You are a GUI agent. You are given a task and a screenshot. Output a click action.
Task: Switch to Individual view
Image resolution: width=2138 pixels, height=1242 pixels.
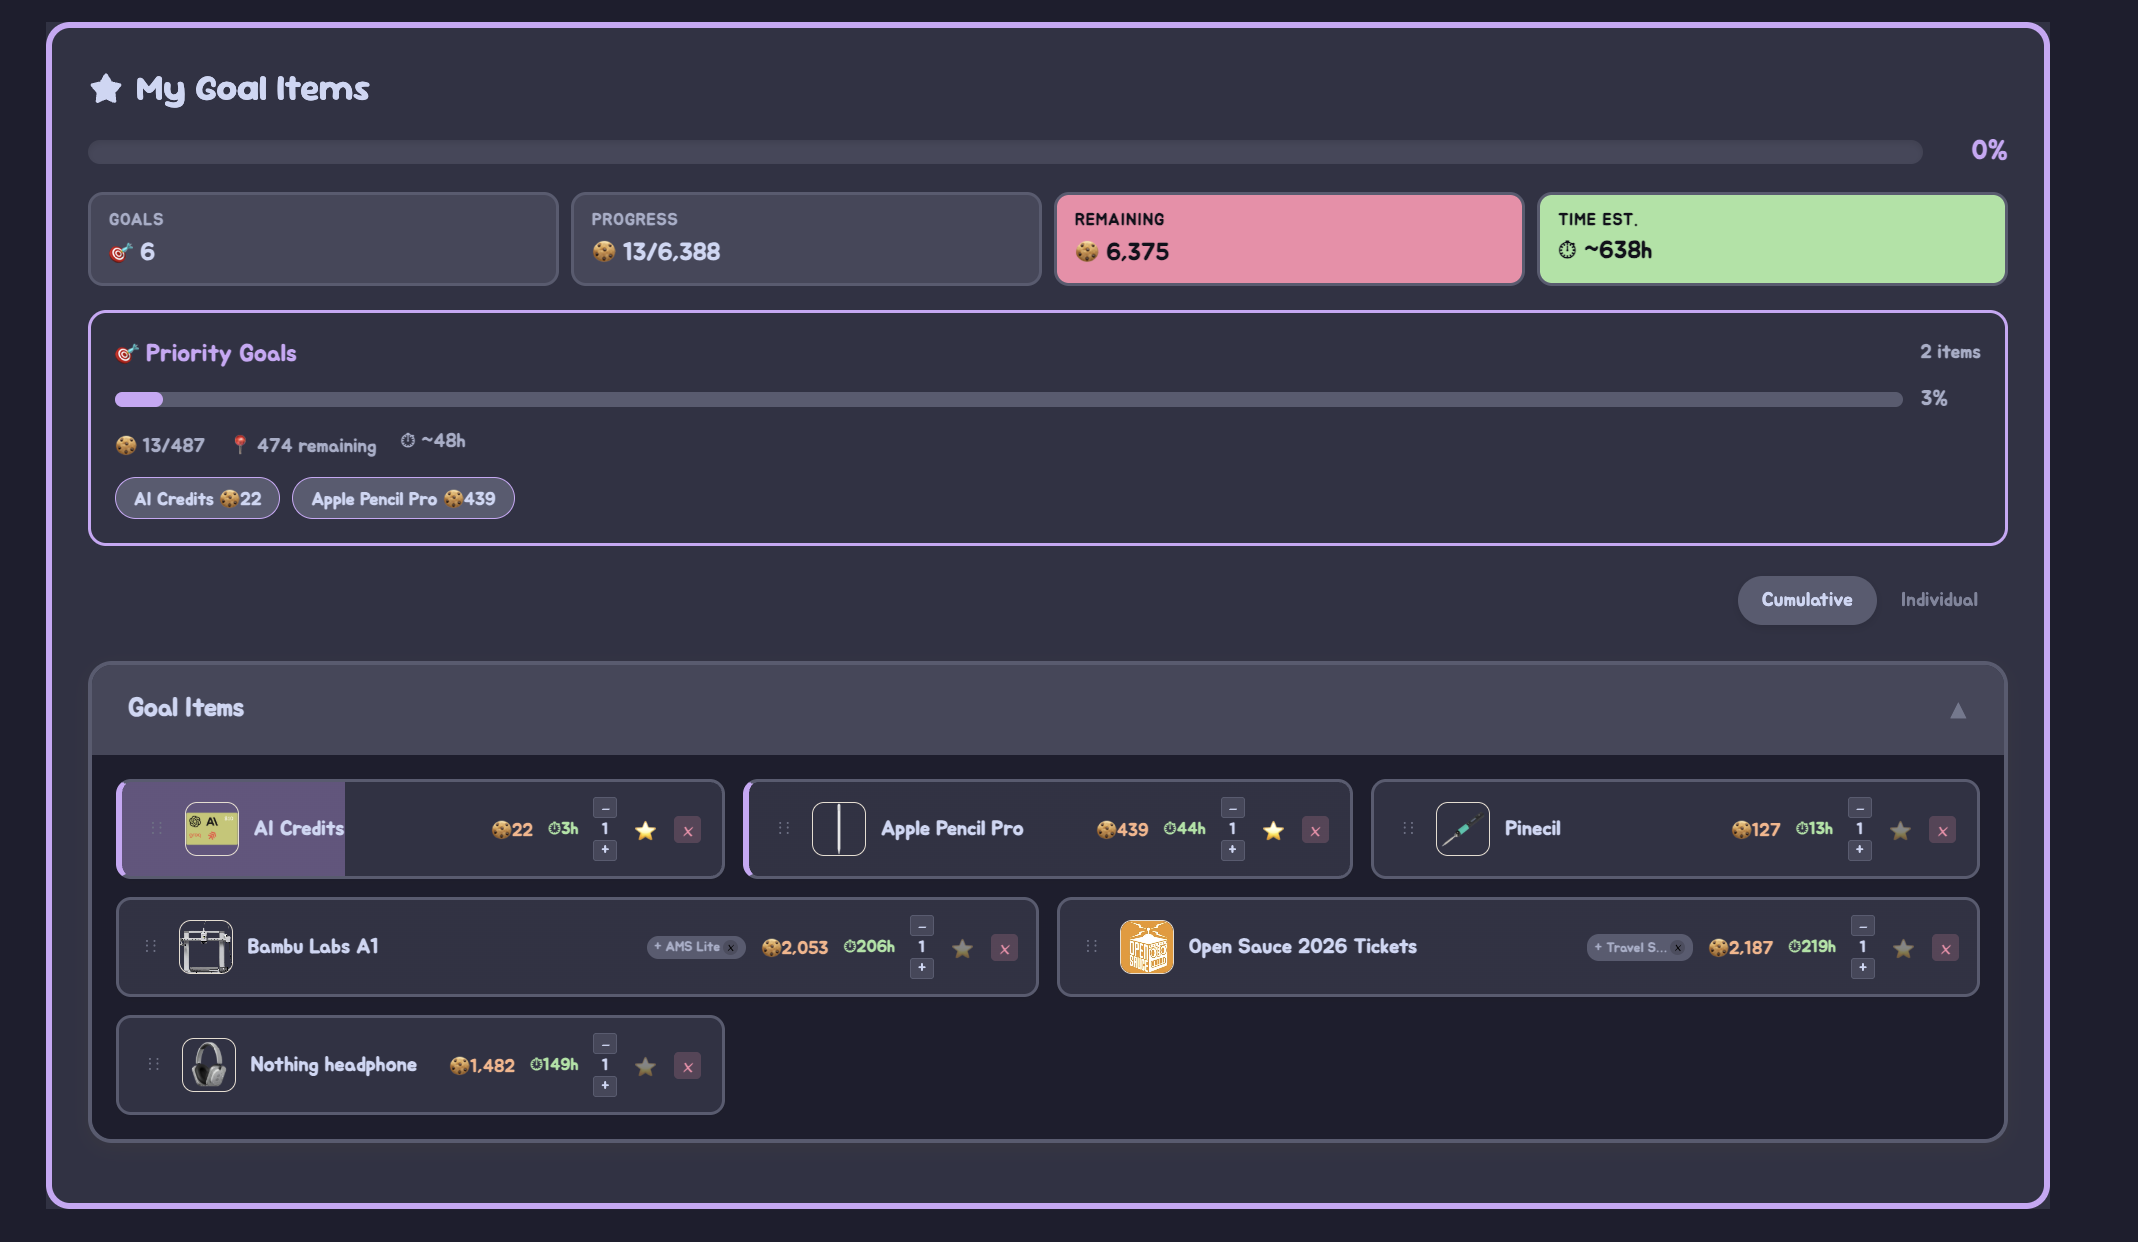tap(1938, 600)
